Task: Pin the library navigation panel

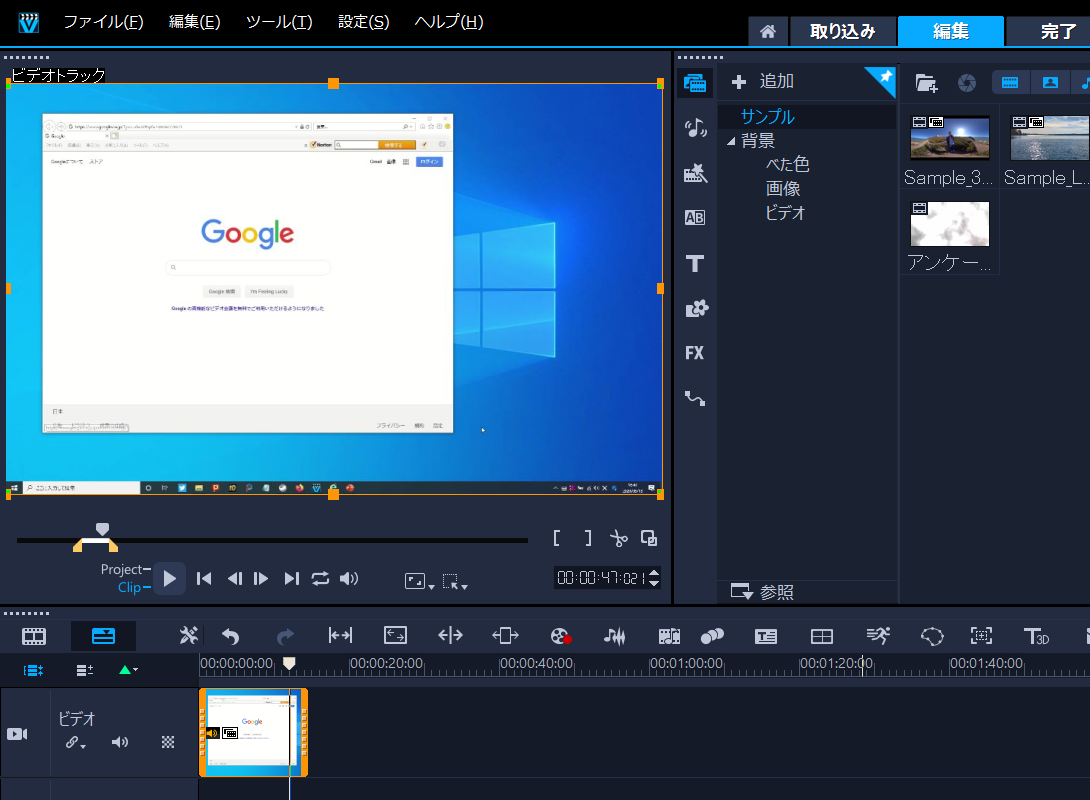Action: click(x=884, y=78)
